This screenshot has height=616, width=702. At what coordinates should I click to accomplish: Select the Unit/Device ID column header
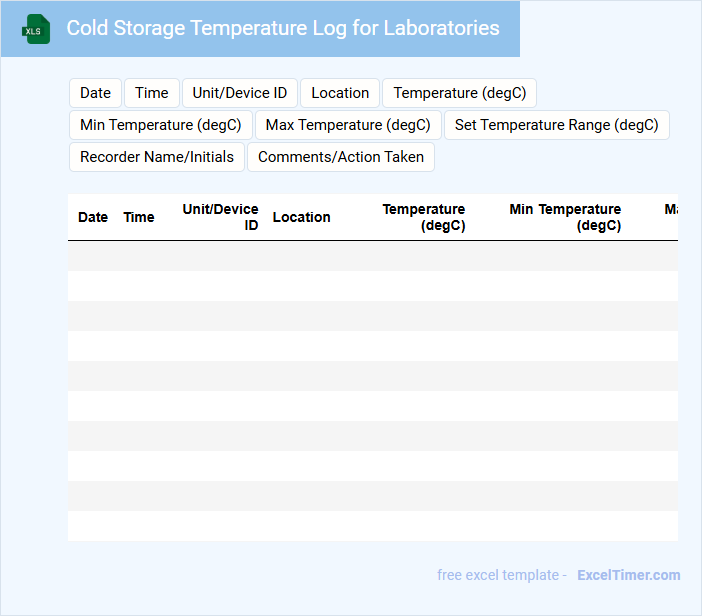pyautogui.click(x=221, y=217)
